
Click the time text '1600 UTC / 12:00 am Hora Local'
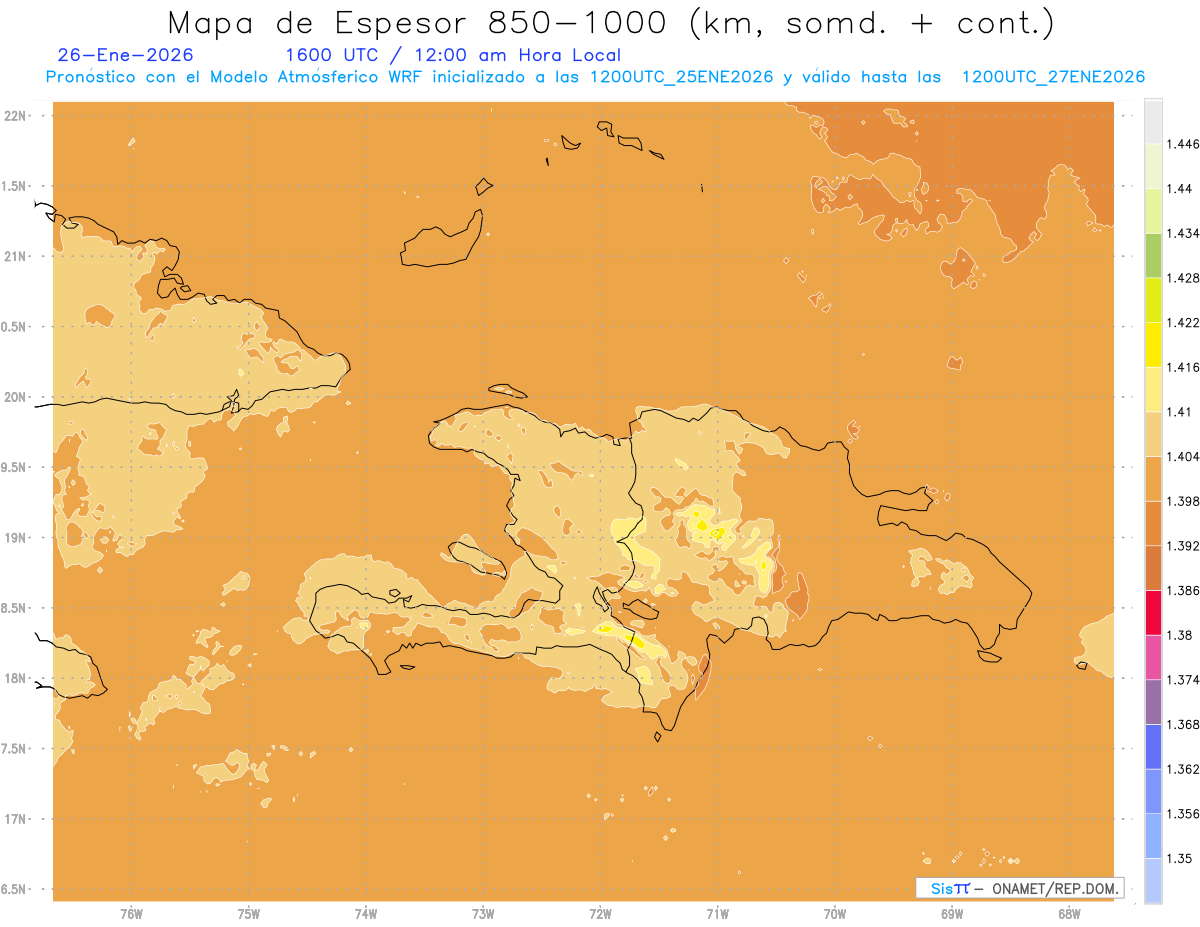tap(453, 55)
